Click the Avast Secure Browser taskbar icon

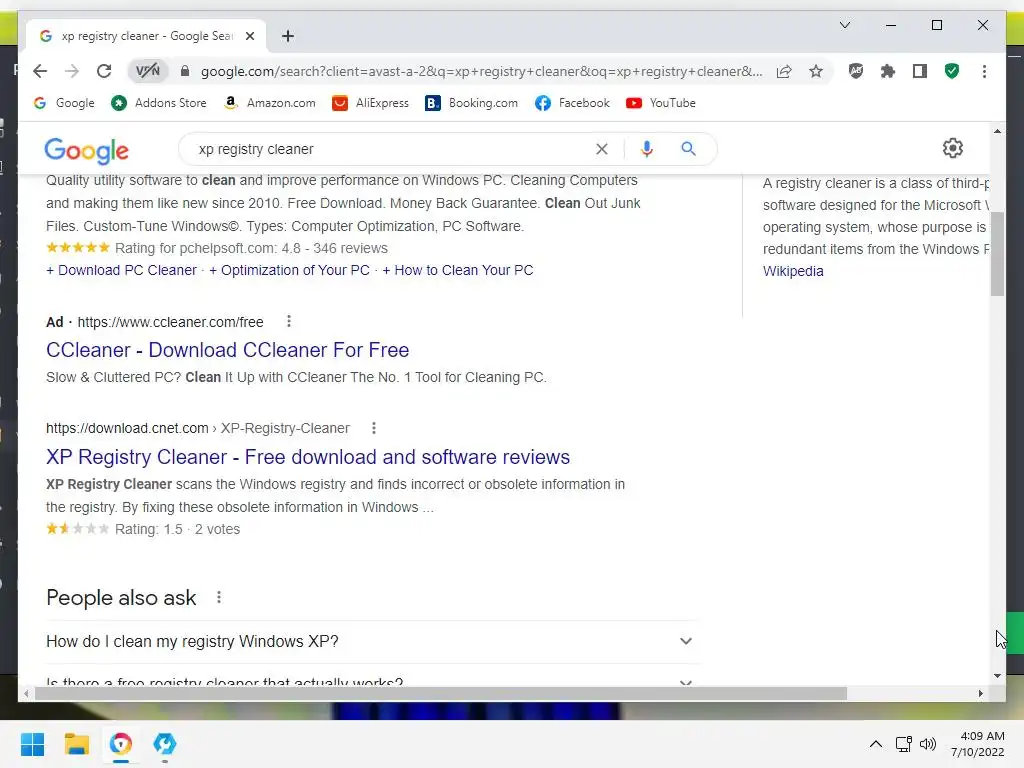[x=121, y=744]
